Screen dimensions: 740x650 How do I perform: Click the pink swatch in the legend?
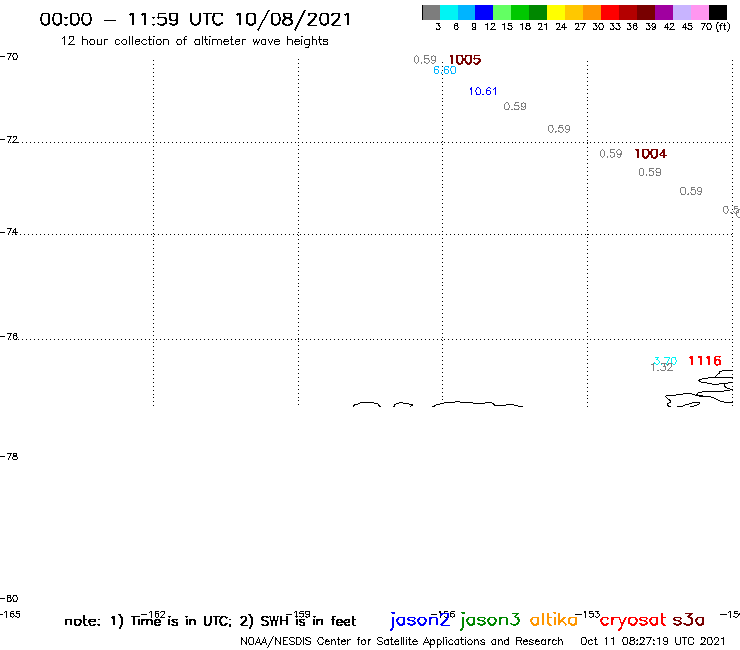pos(699,12)
